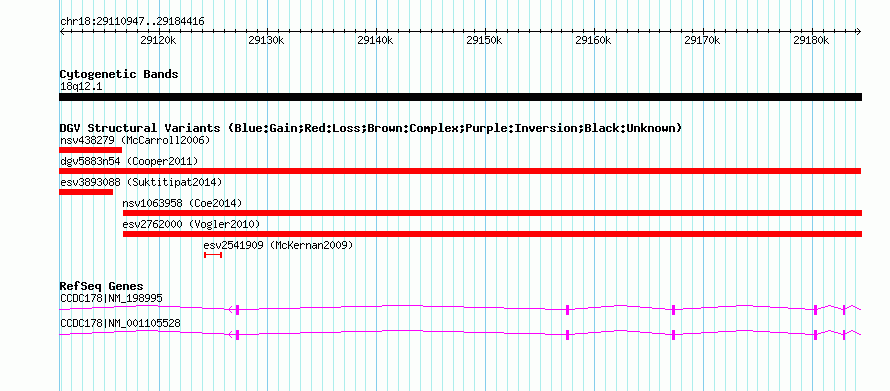Click the nsv438279 (McCarroll2006) variant label
This screenshot has width=890, height=391.
tap(135, 140)
